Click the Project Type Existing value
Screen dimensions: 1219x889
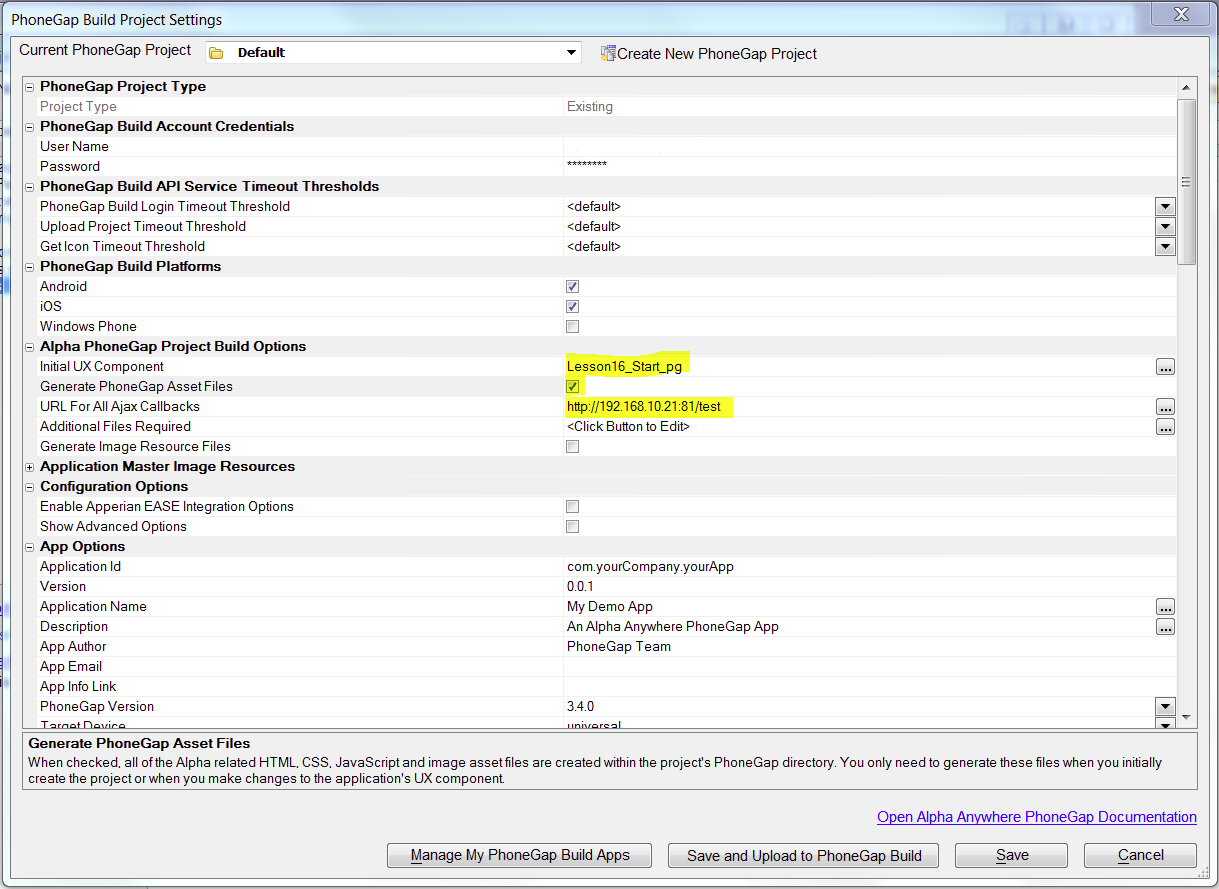pyautogui.click(x=590, y=106)
